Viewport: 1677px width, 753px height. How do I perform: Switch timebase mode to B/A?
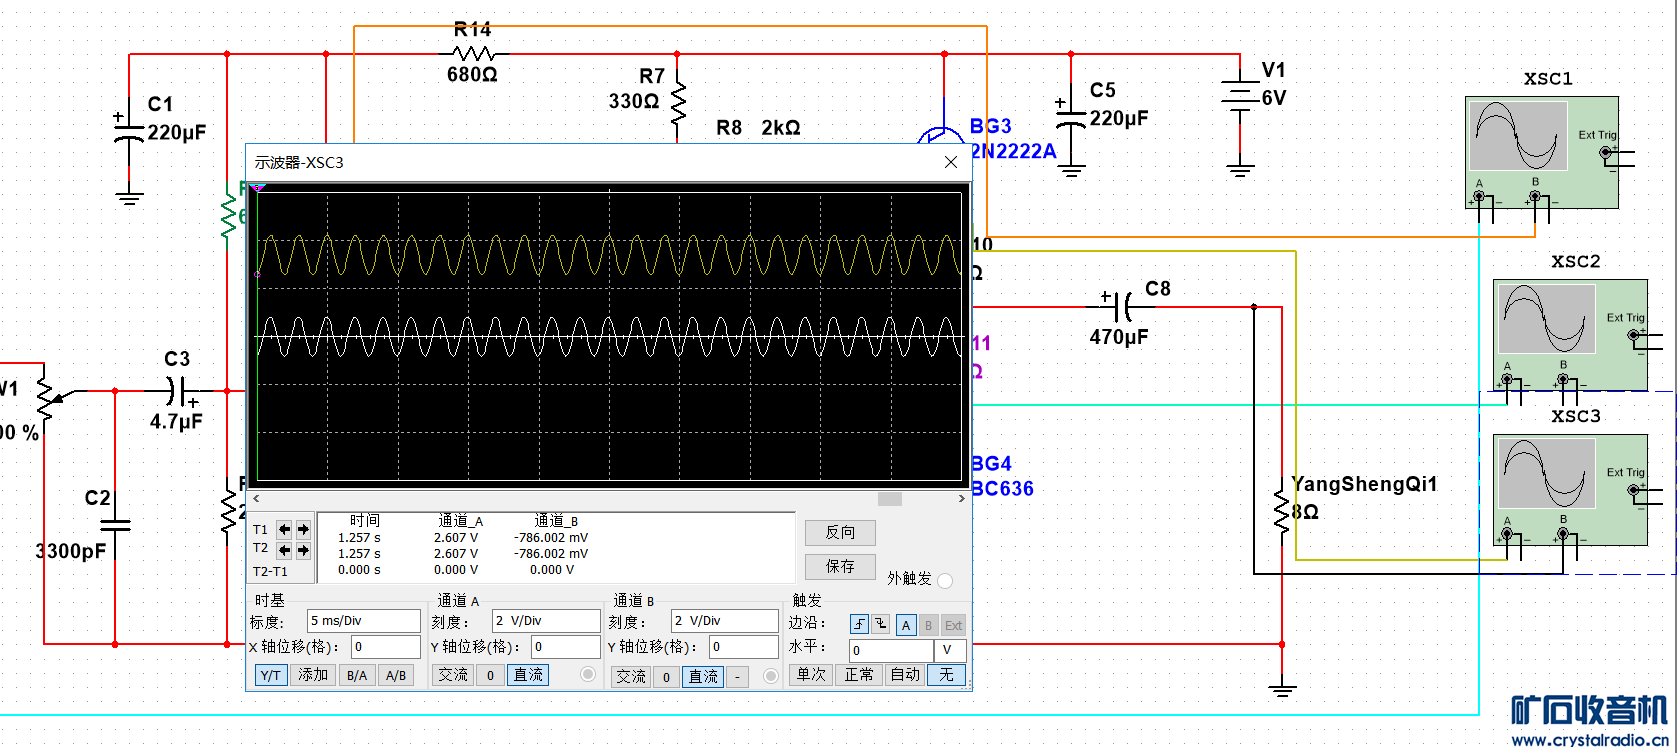[x=357, y=675]
